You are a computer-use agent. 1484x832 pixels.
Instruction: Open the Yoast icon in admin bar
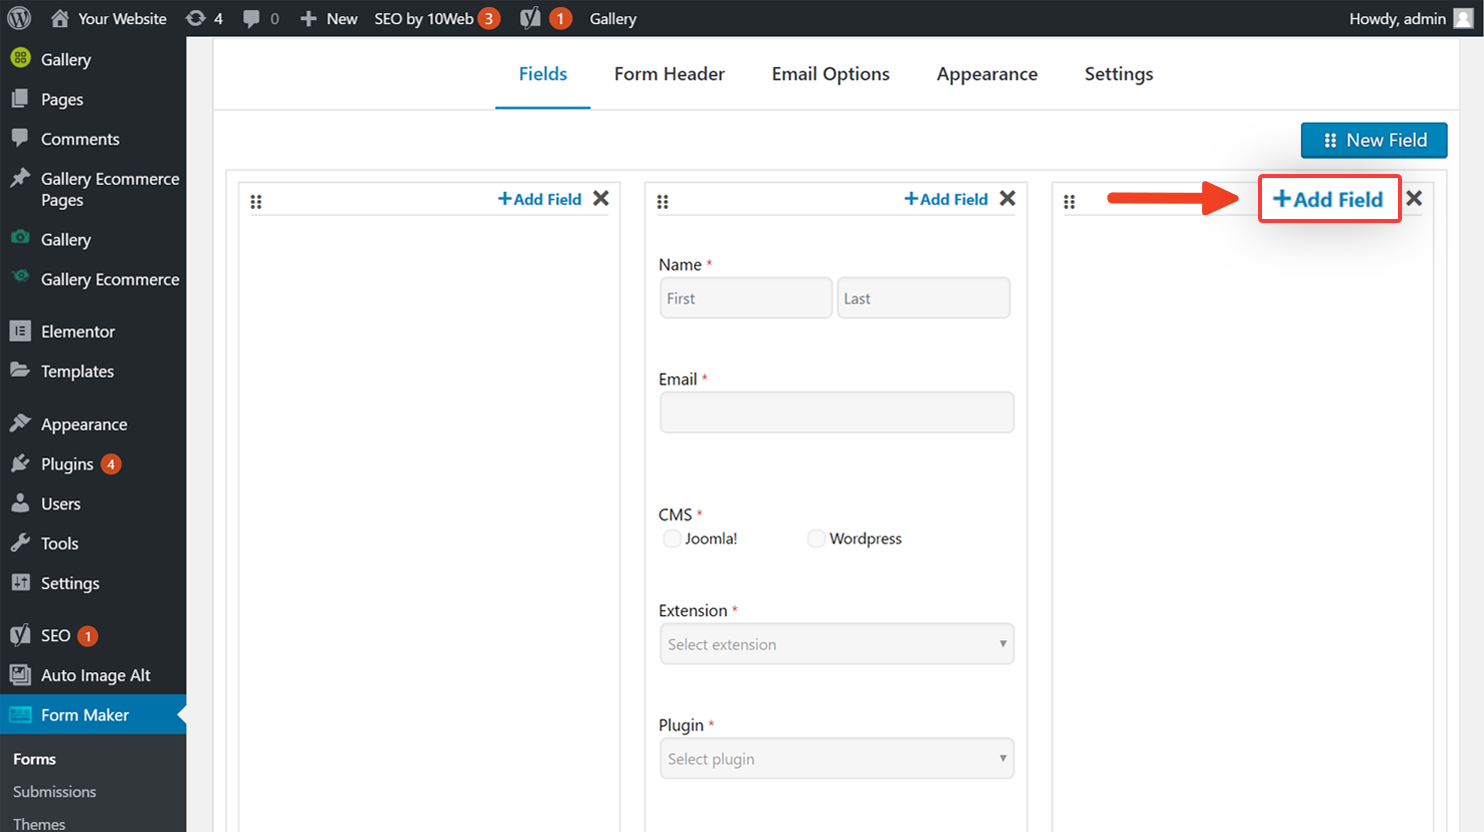coord(531,18)
